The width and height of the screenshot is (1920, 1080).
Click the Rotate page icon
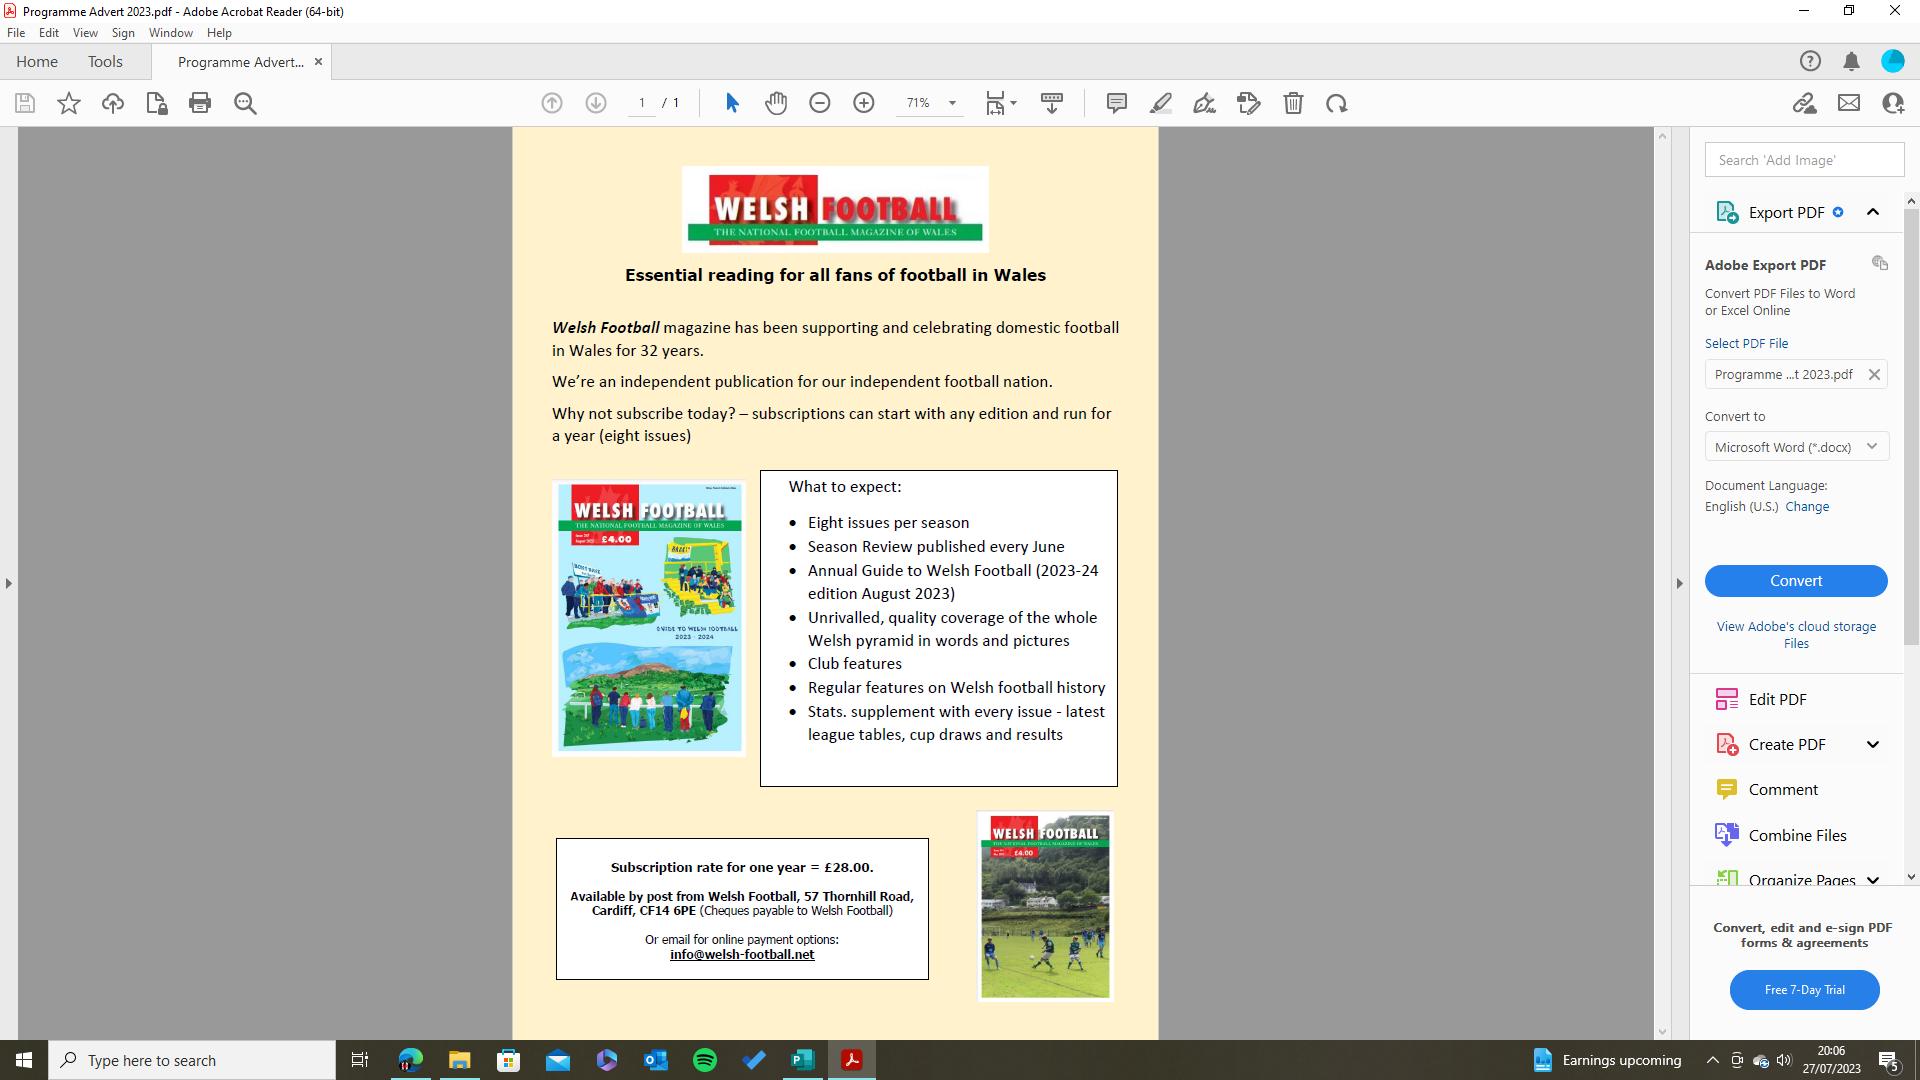pyautogui.click(x=1337, y=103)
